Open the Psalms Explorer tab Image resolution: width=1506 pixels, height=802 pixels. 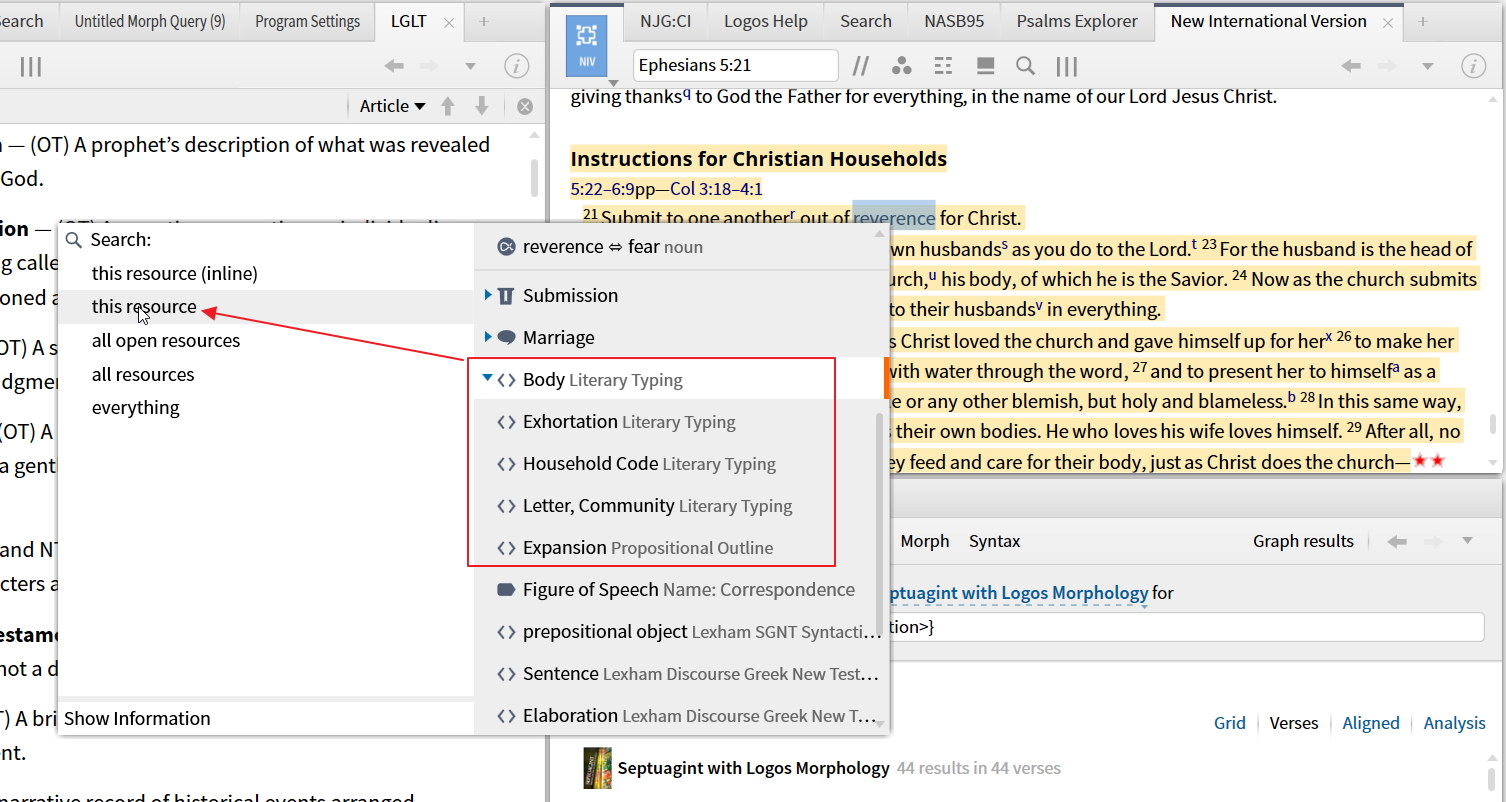tap(1077, 21)
